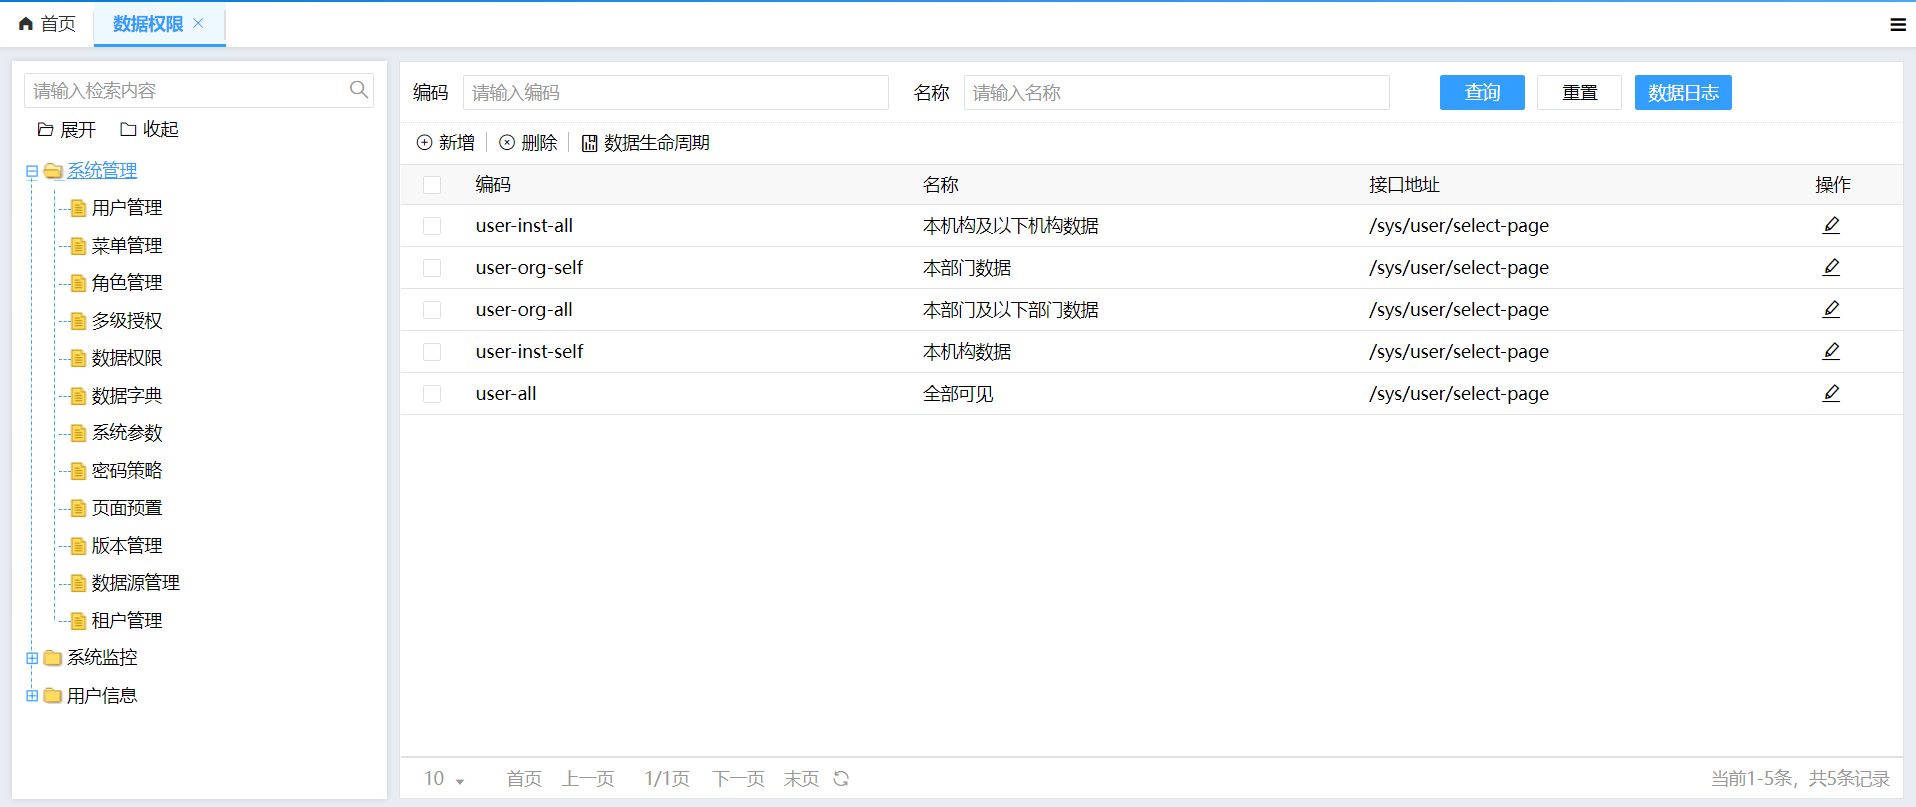
Task: Open the hamburger menu icon at top right
Action: coord(1897,25)
